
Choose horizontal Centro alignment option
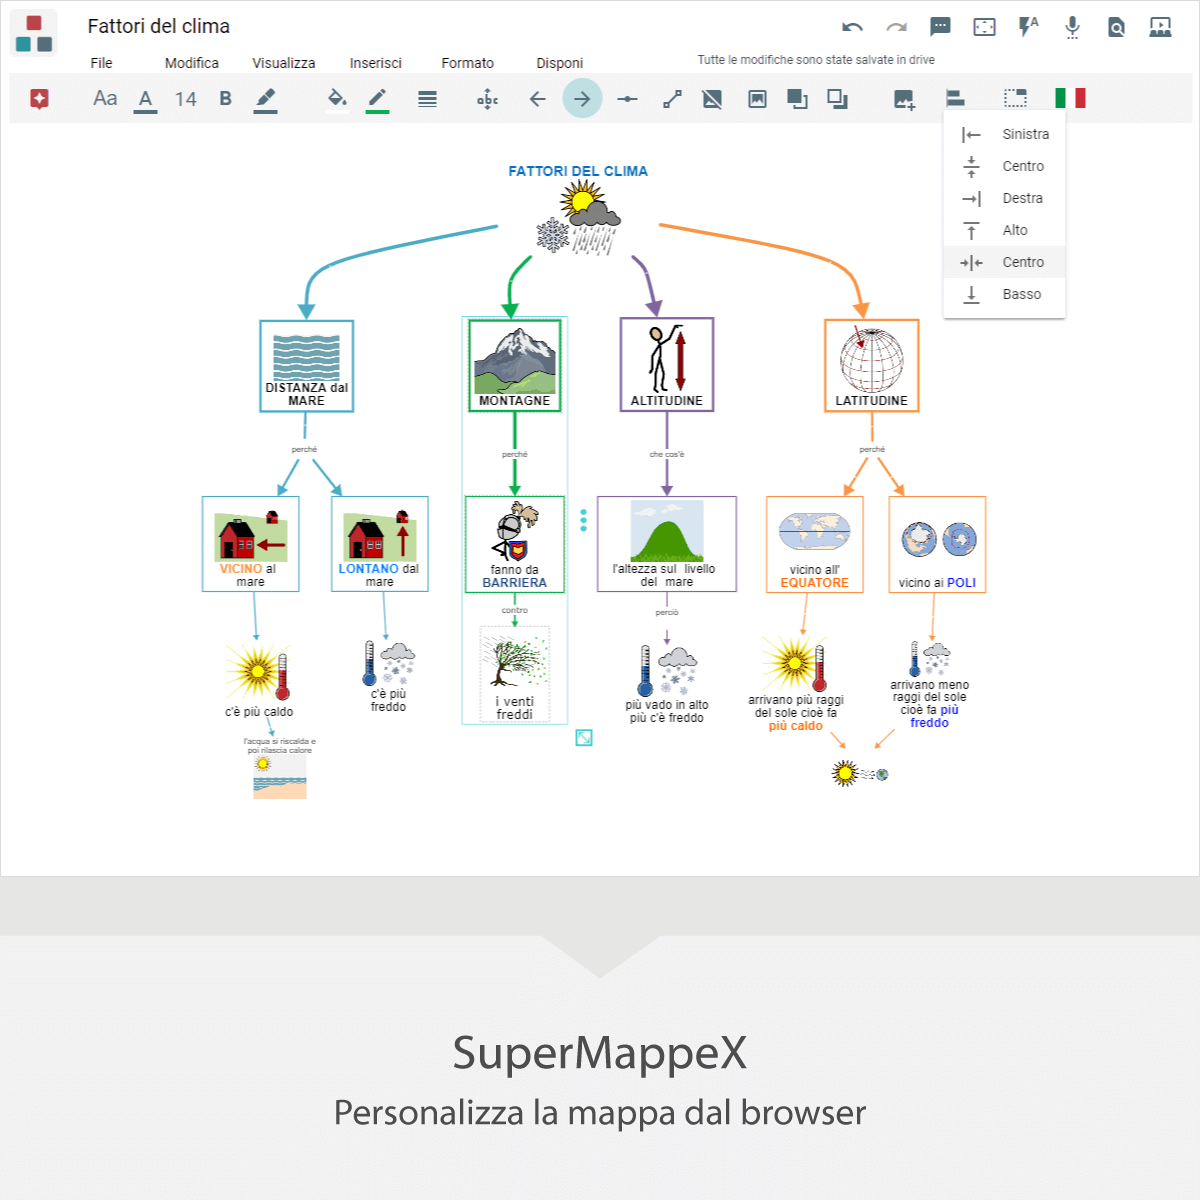pos(1004,166)
